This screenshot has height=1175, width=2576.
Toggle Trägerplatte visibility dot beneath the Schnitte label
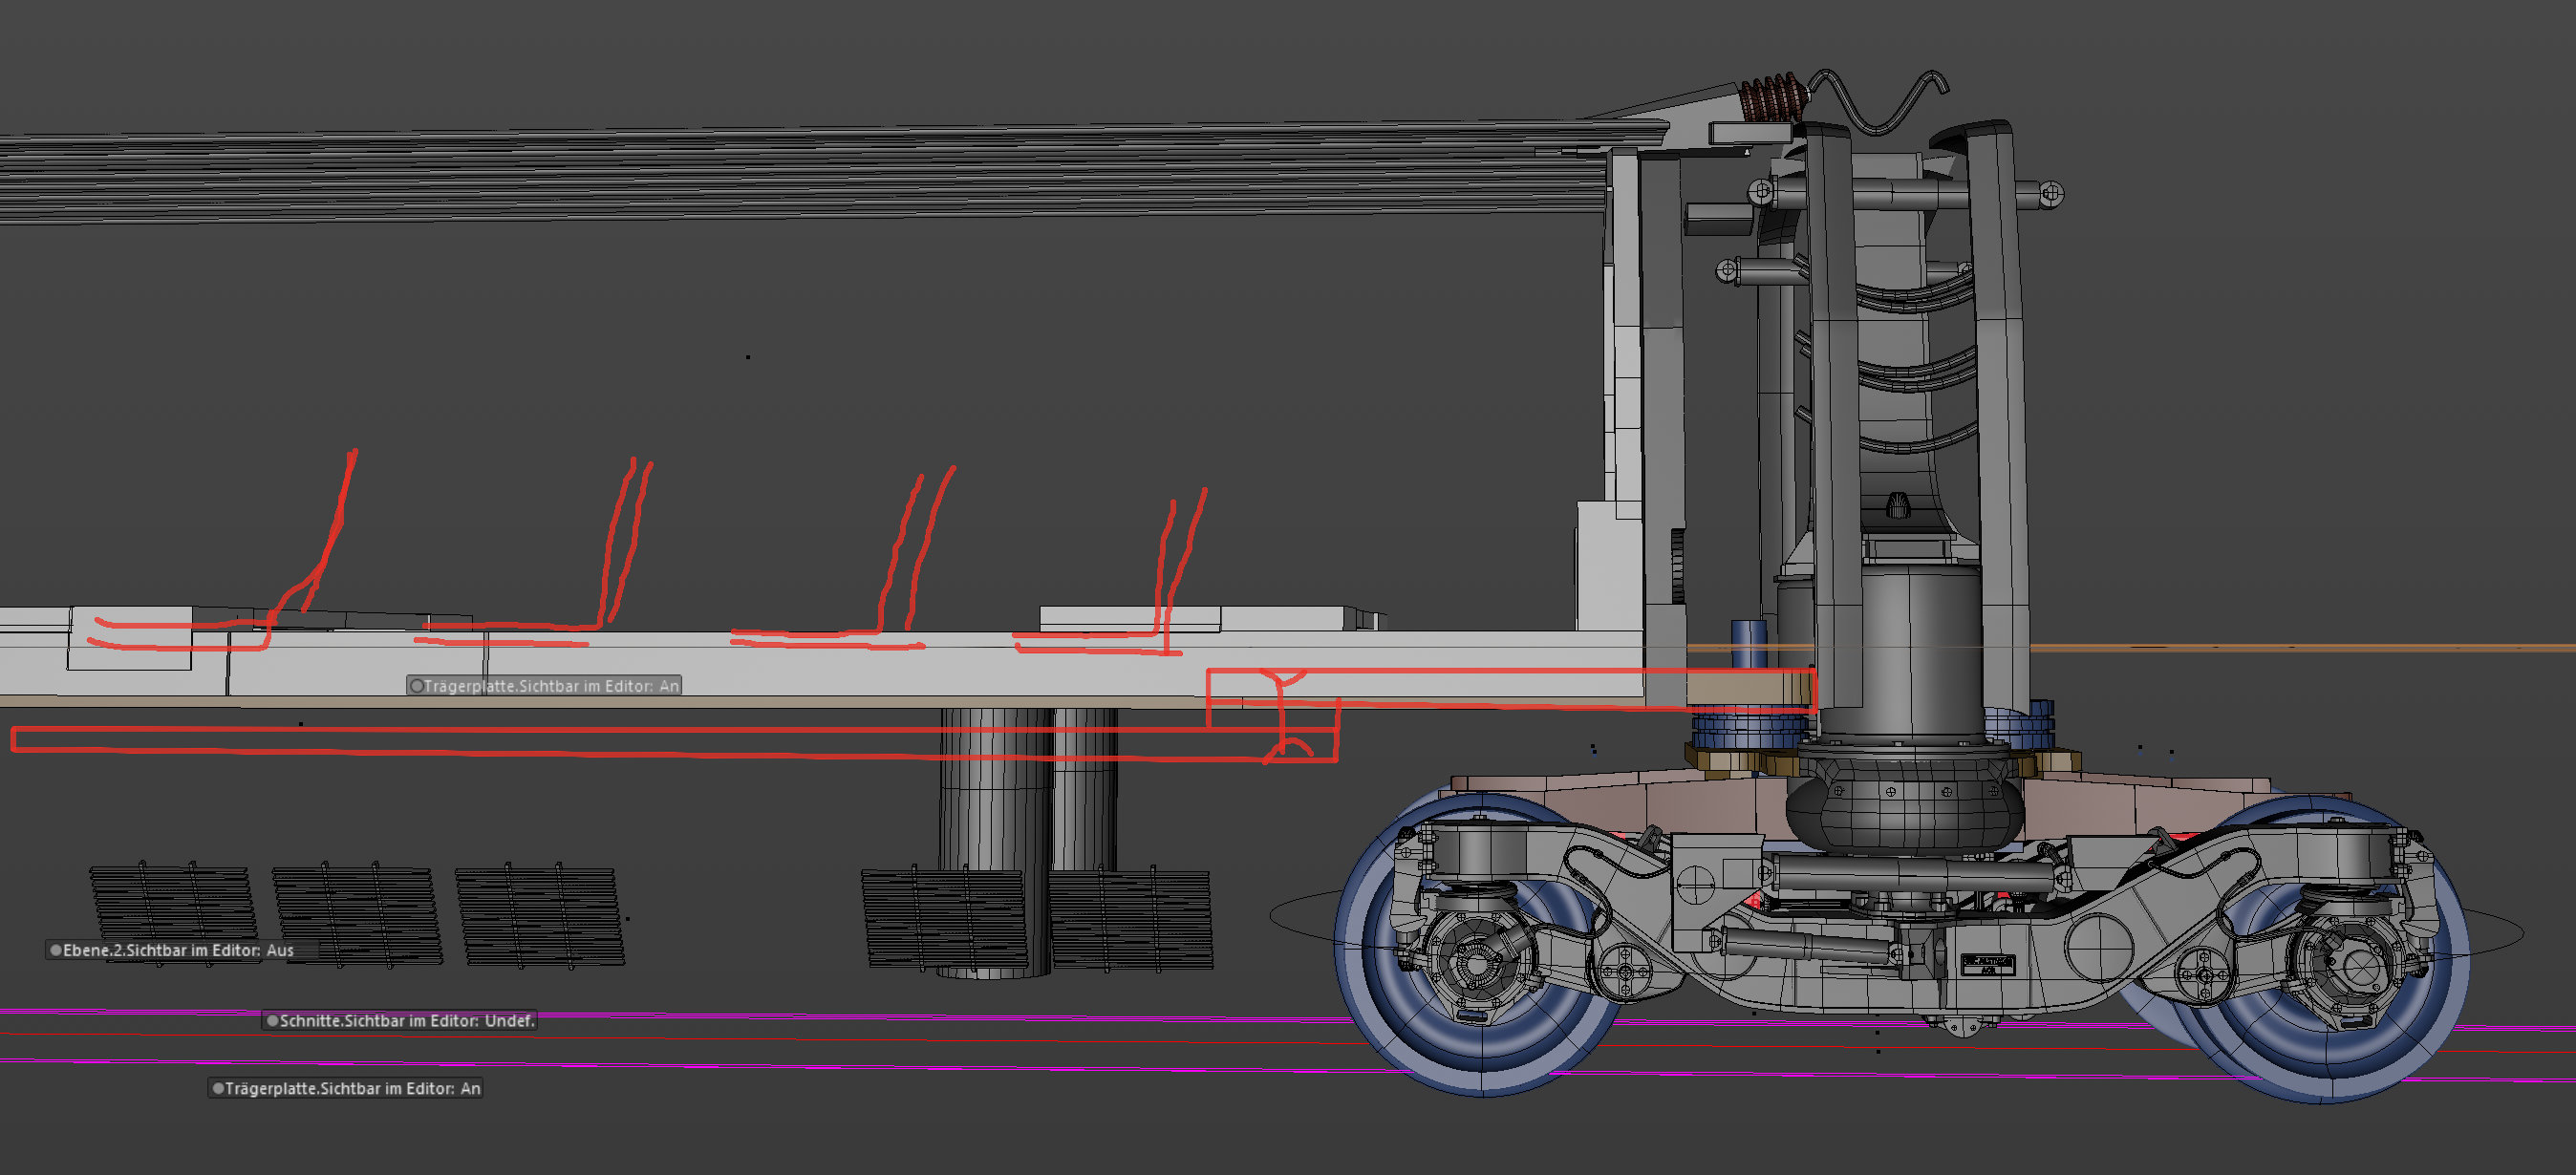pyautogui.click(x=217, y=1089)
